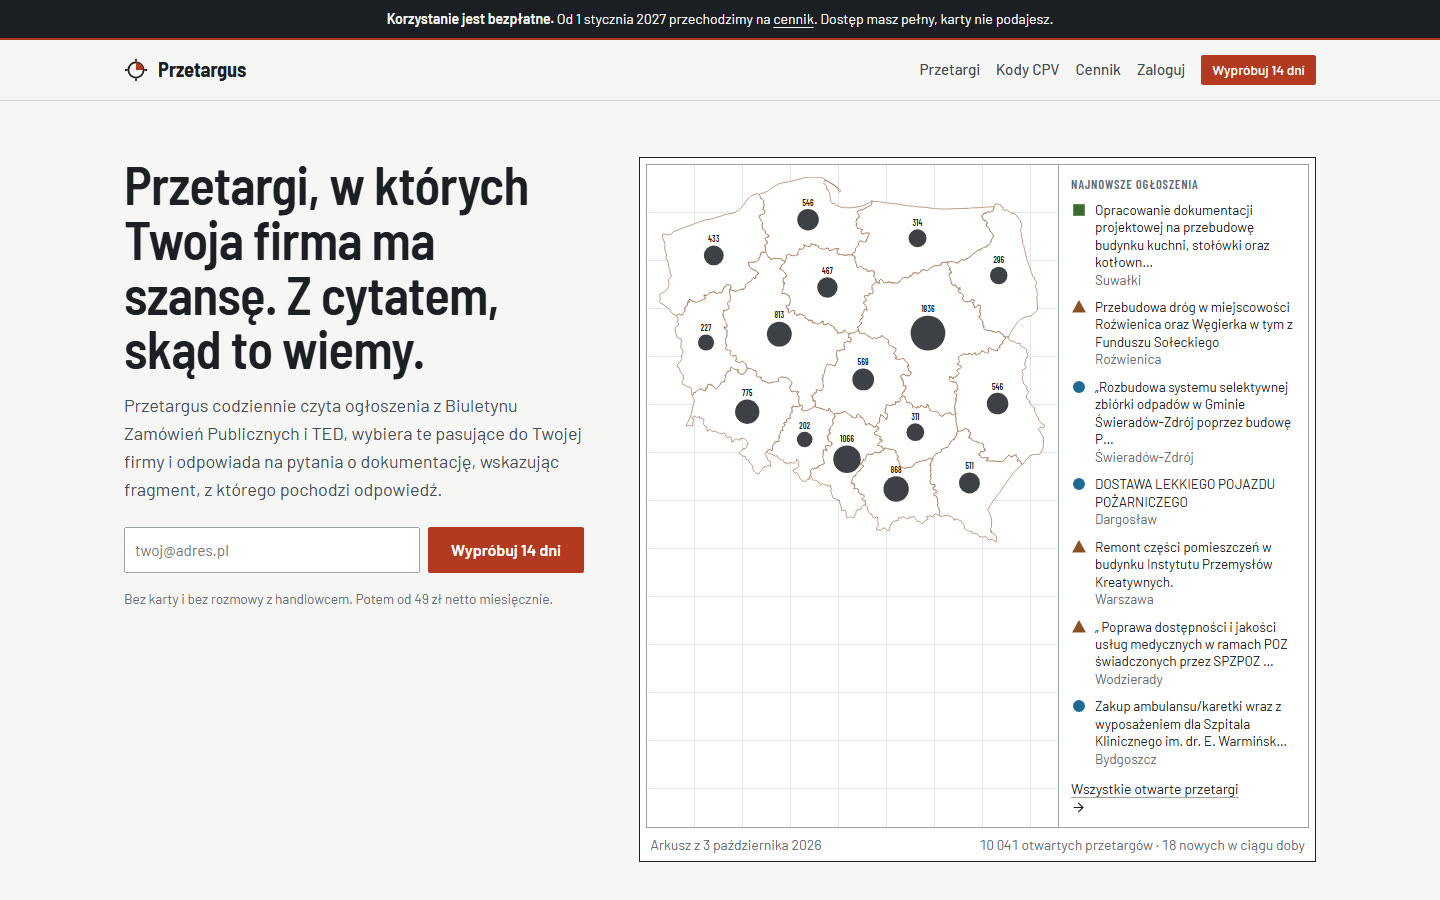Select the map bubble labeled 227

pos(706,342)
